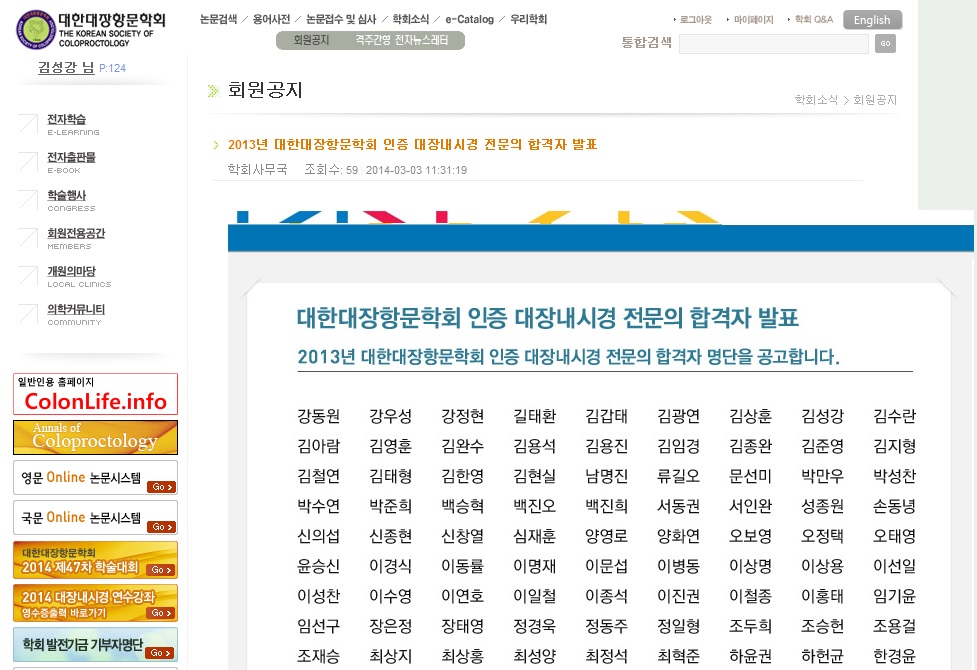The image size is (977, 670).
Task: Open the 용어사전 top menu
Action: pyautogui.click(x=273, y=19)
